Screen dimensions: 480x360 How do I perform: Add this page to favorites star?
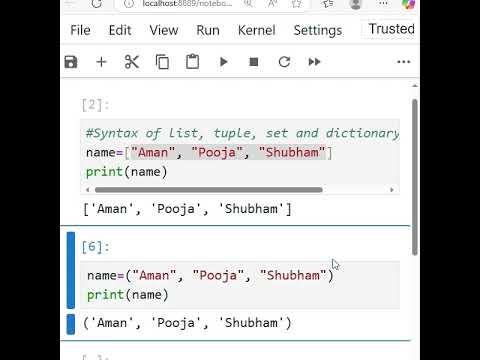(296, 3)
